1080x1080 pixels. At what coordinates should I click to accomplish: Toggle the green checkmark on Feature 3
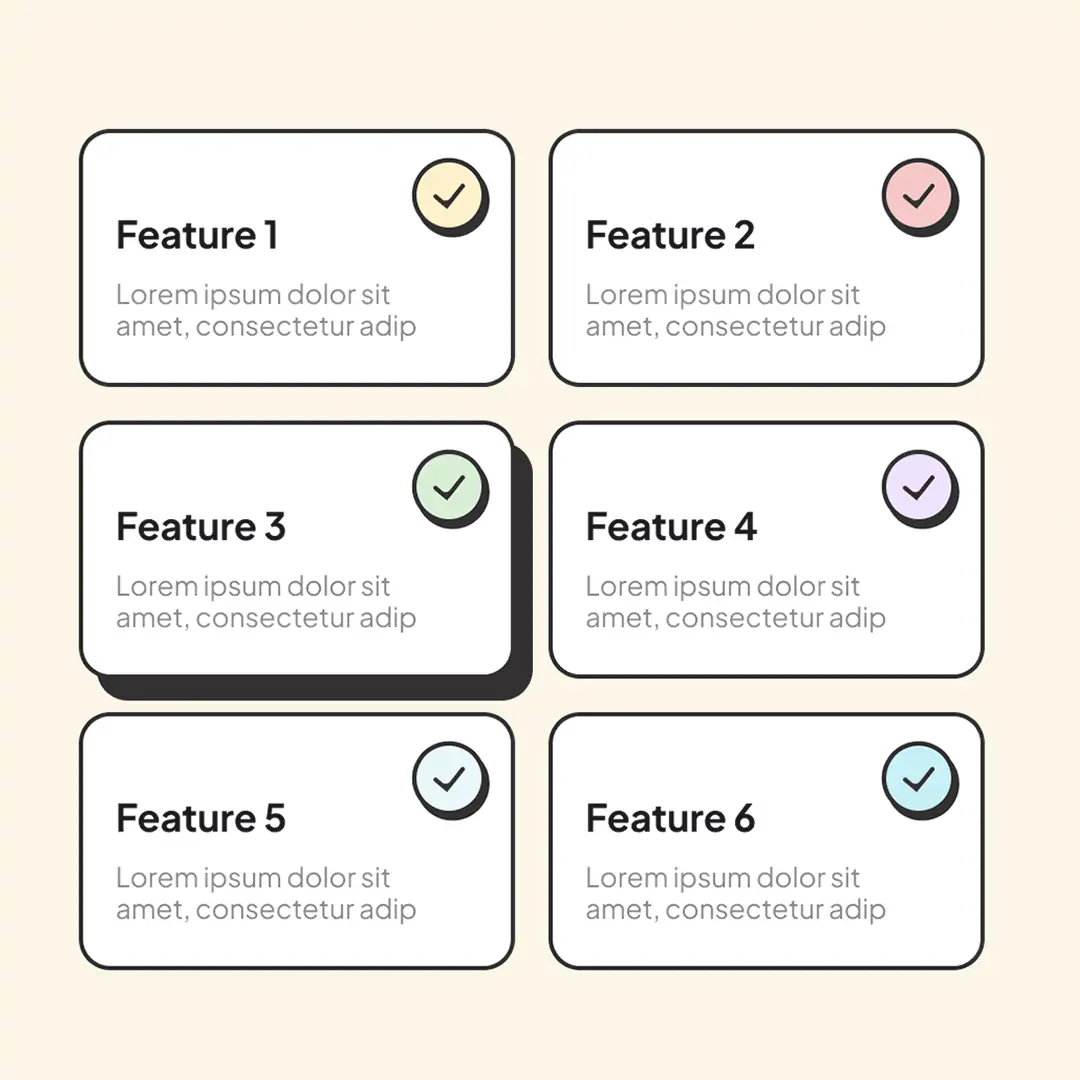pyautogui.click(x=450, y=488)
